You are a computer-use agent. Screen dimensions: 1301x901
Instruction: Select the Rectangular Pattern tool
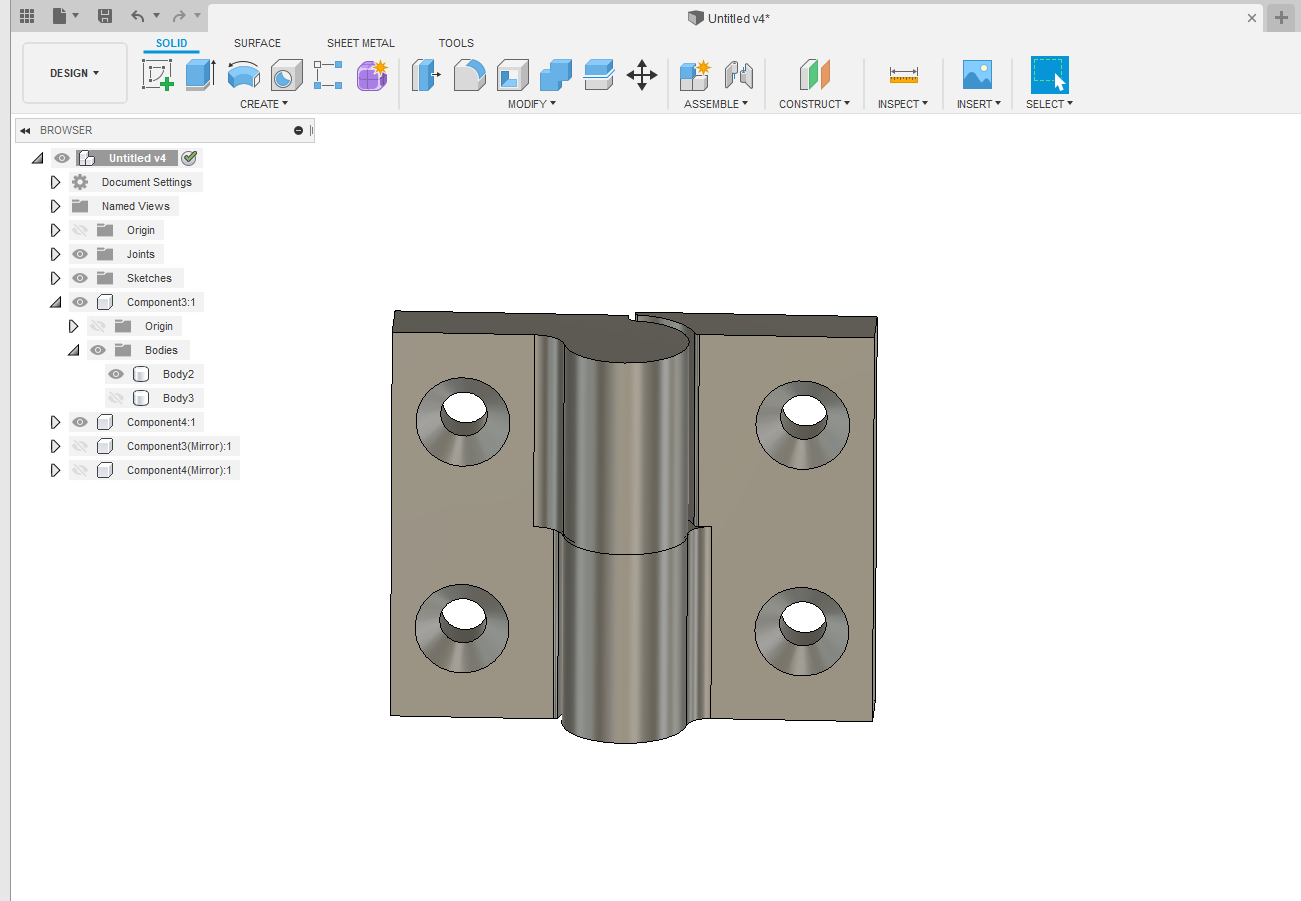click(x=328, y=75)
